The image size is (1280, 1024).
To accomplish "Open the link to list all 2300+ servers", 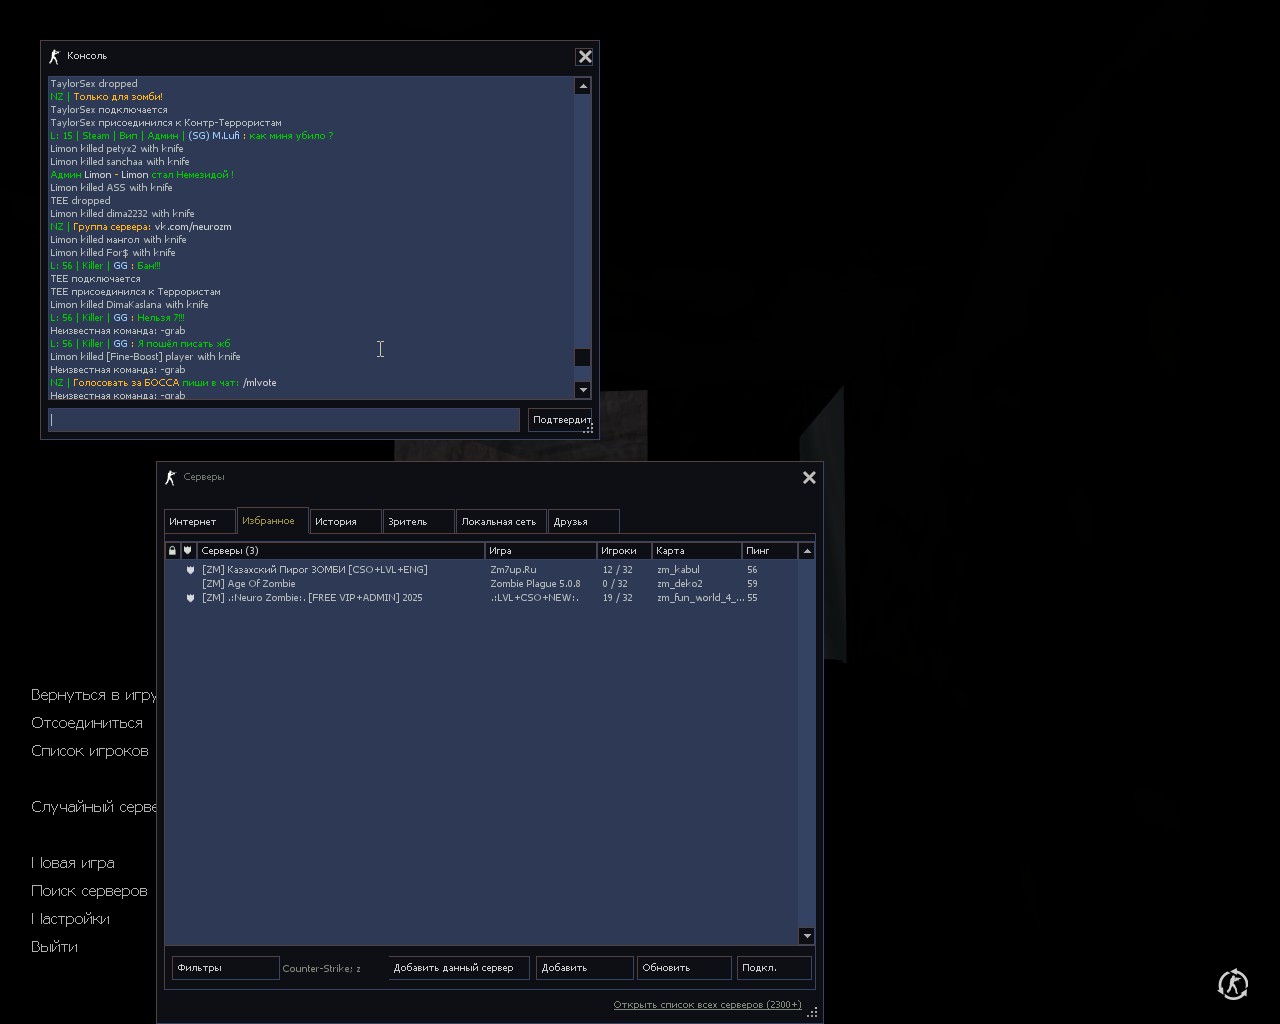I will pos(707,1005).
